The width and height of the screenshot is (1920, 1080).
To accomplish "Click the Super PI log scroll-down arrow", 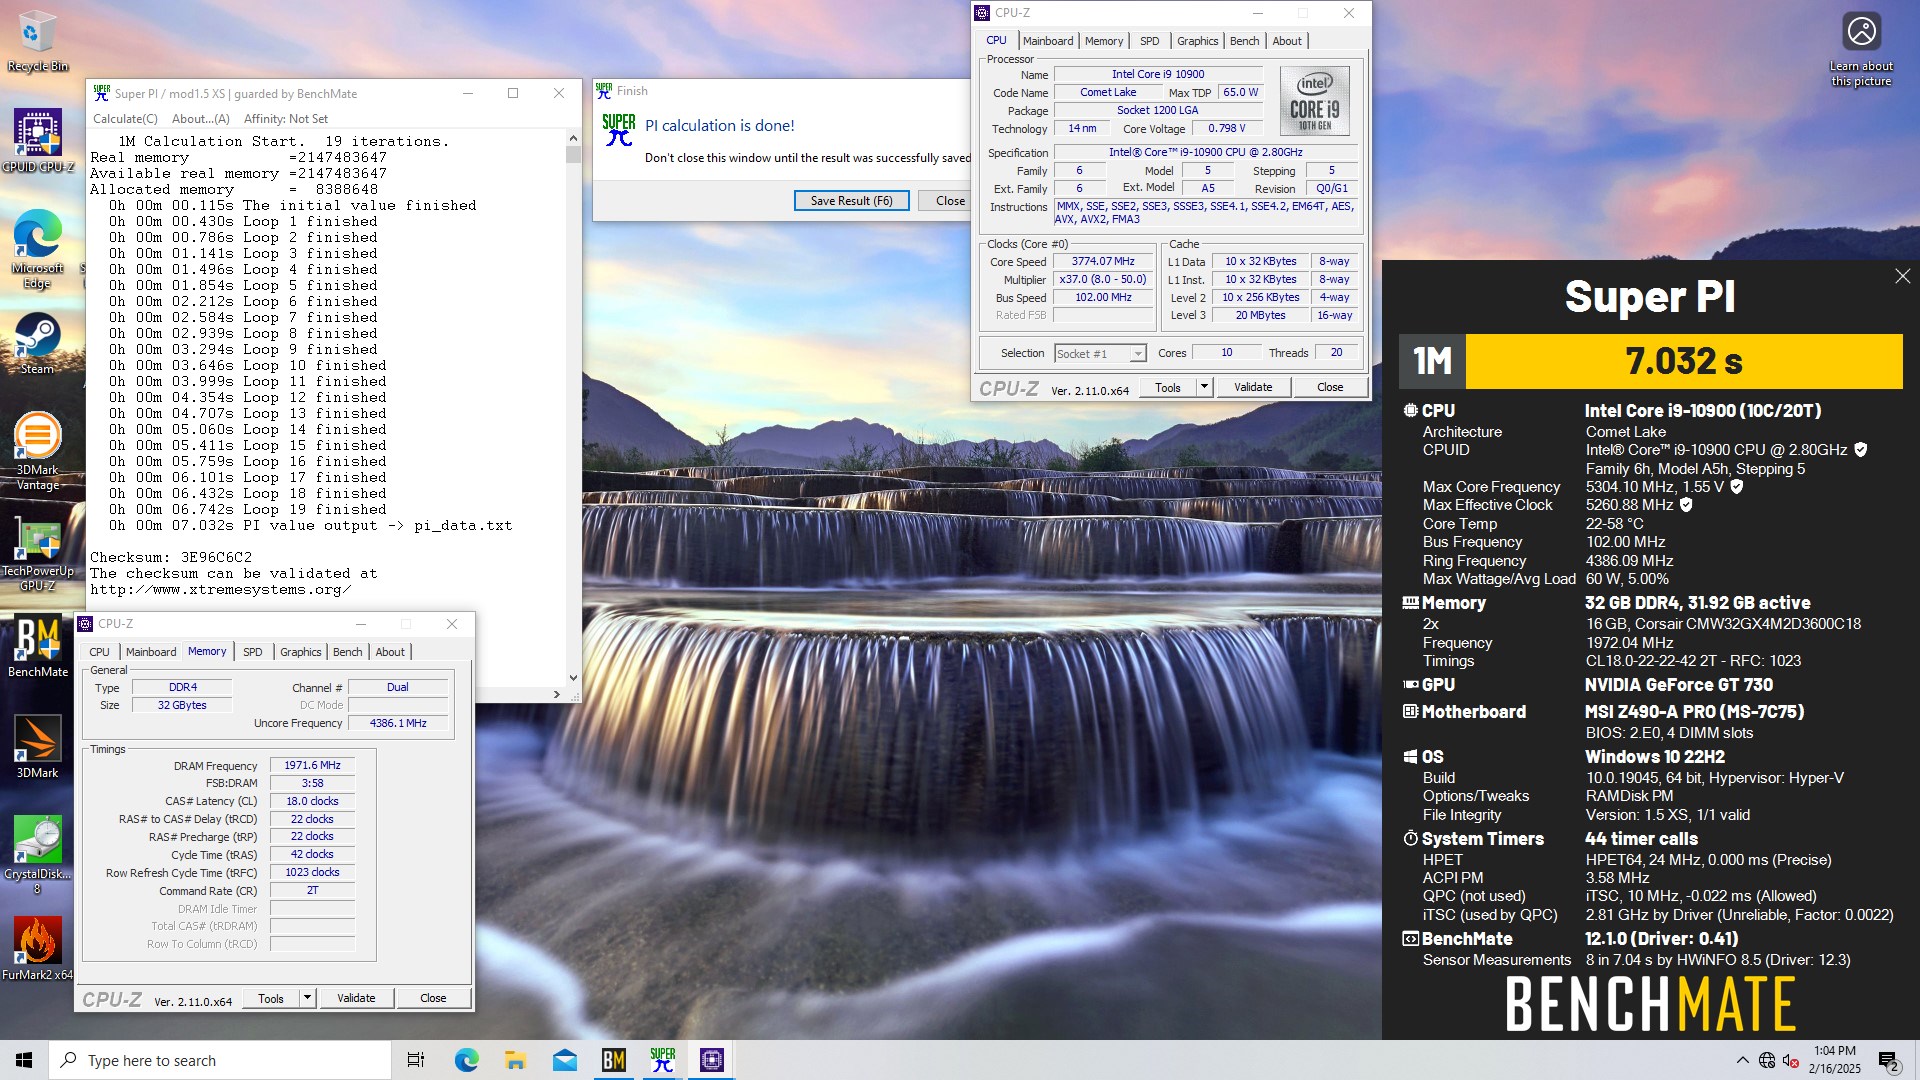I will [573, 677].
